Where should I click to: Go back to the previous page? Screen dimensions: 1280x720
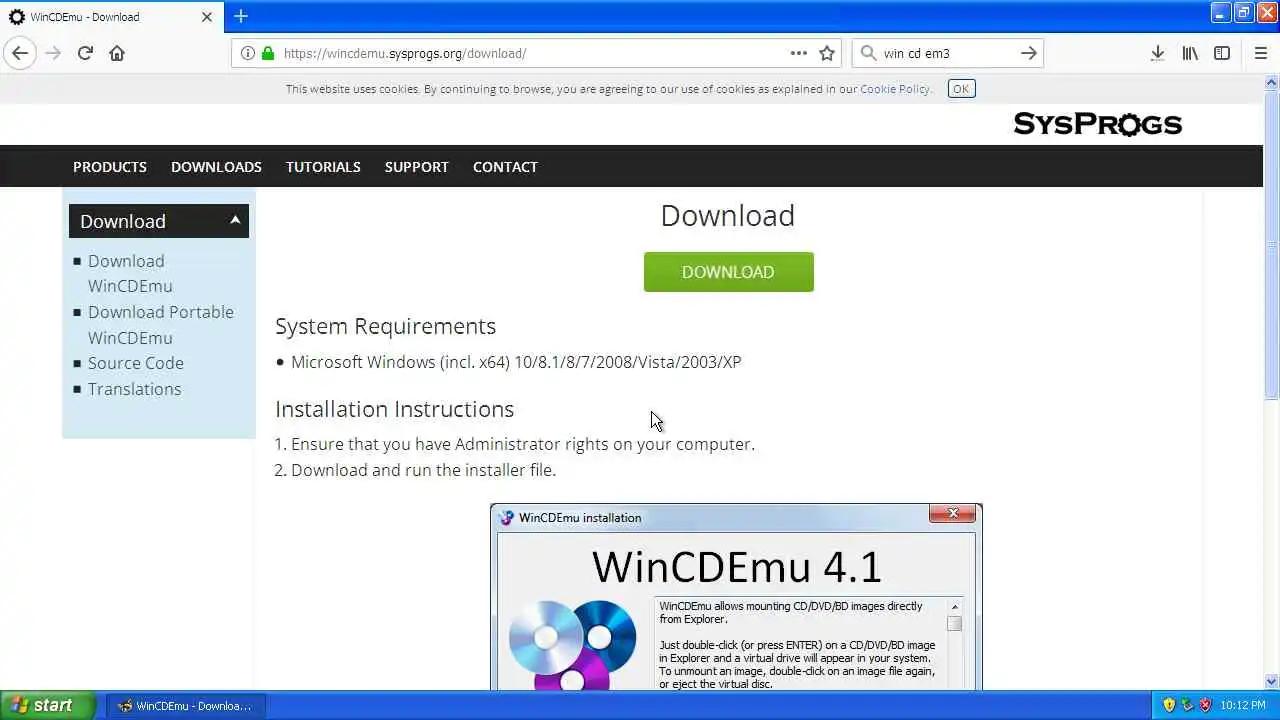(20, 53)
